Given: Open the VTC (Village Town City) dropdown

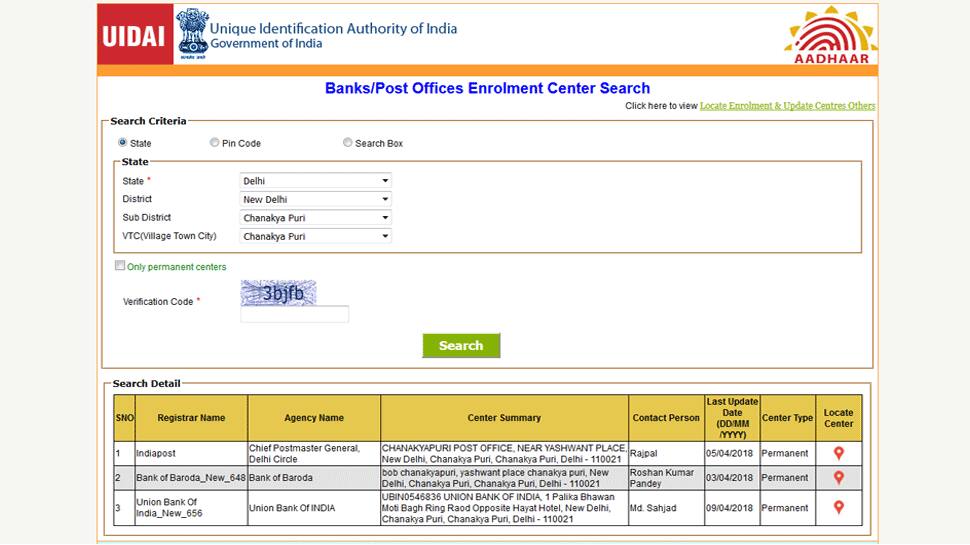Looking at the screenshot, I should [315, 236].
